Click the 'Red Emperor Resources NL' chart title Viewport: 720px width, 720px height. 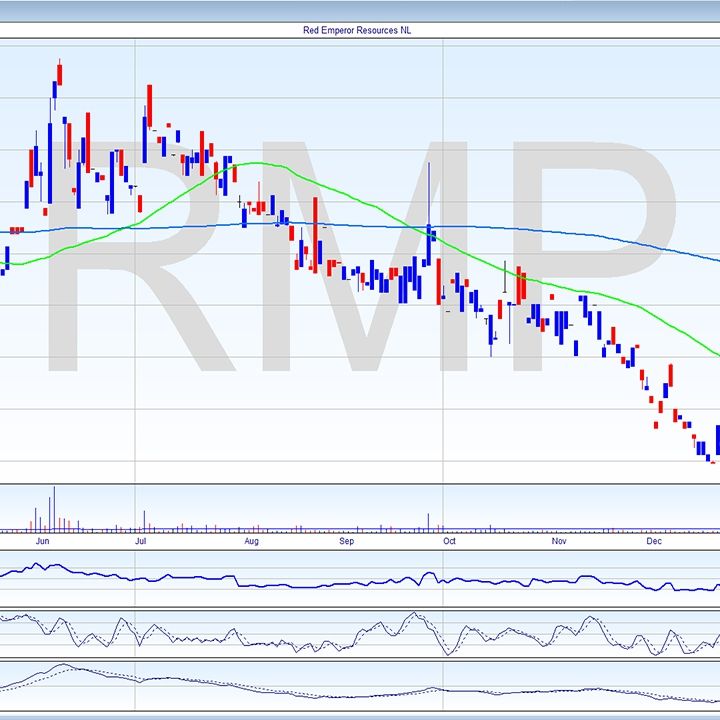point(357,30)
